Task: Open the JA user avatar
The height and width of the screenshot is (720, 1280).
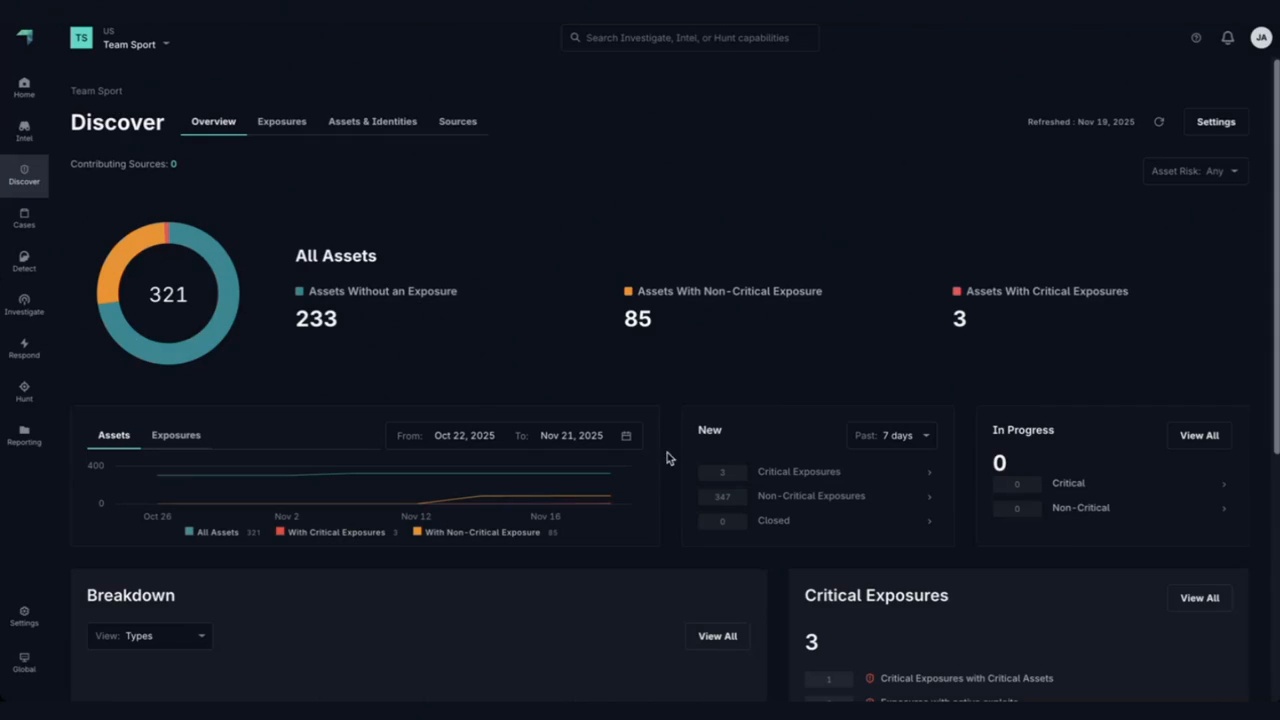Action: (1261, 38)
